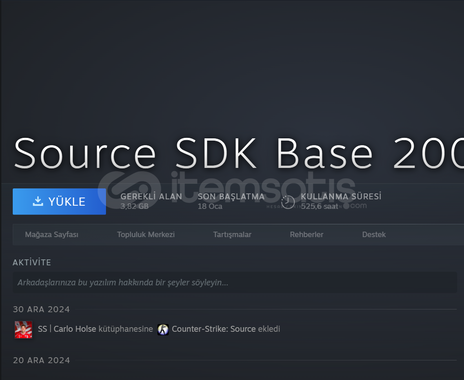The height and width of the screenshot is (380, 464).
Task: Click the activity status input field
Action: pos(235,282)
